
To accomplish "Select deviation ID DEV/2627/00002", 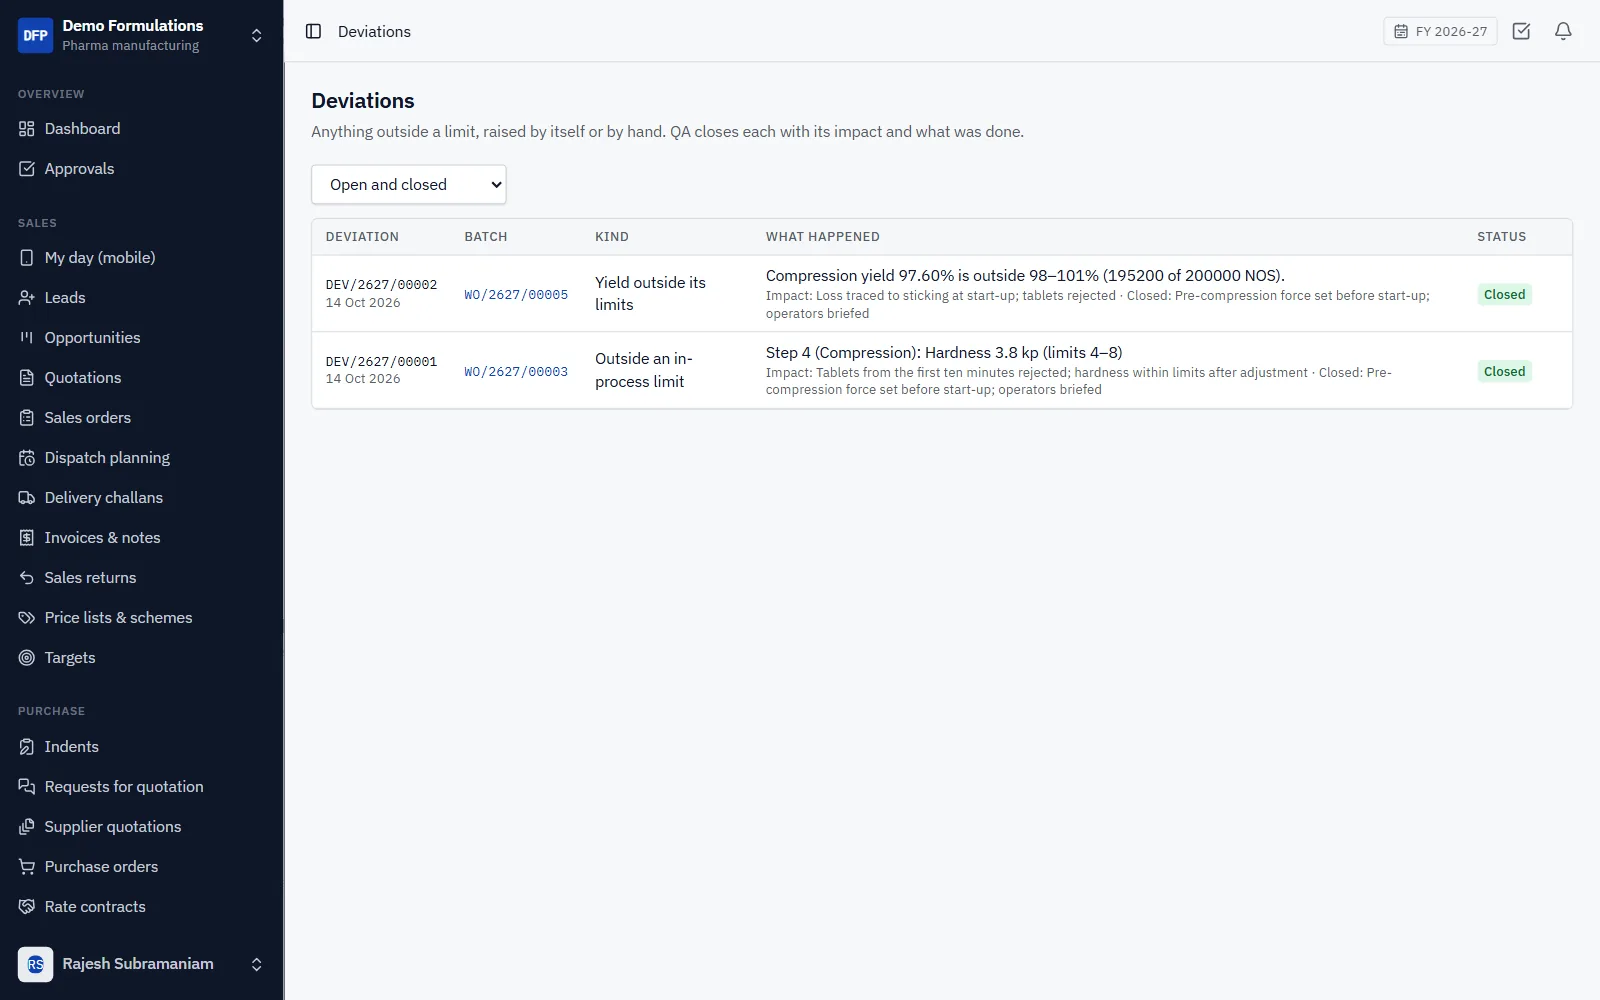I will pyautogui.click(x=381, y=285).
